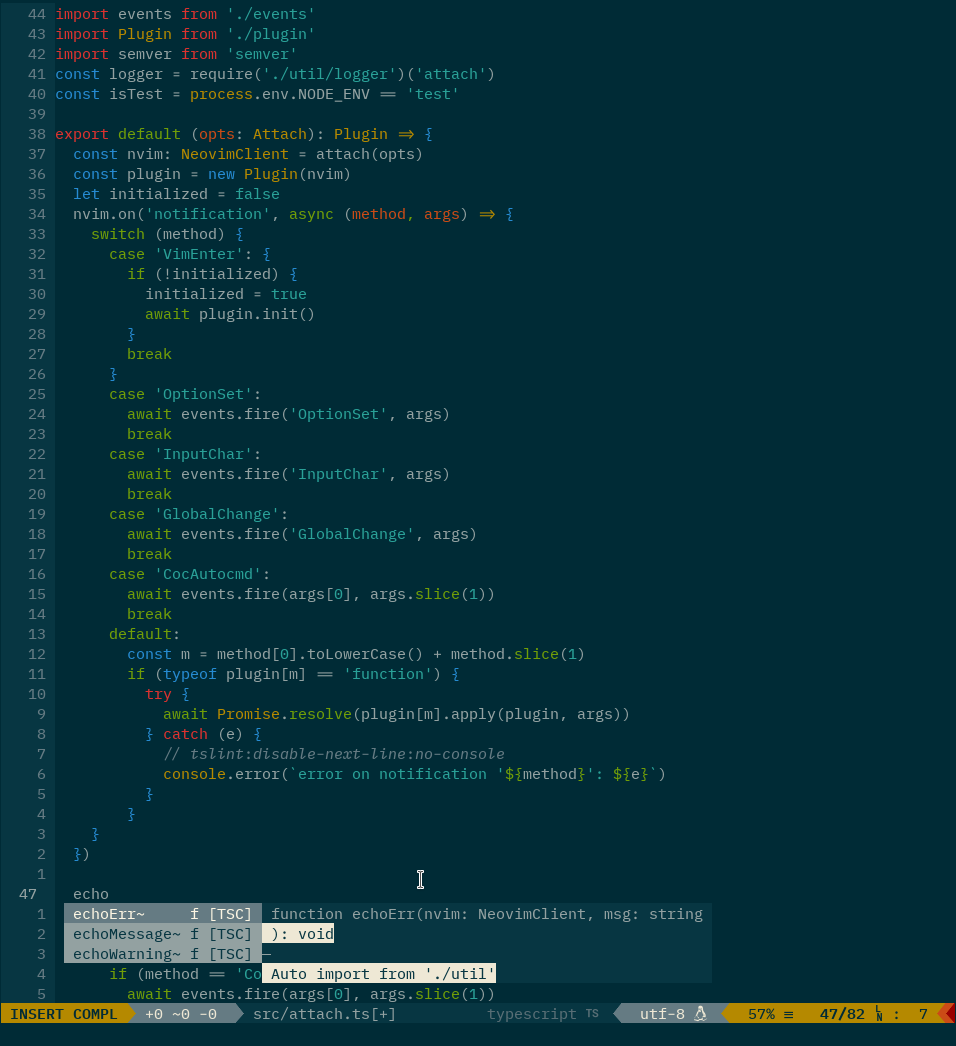This screenshot has width=956, height=1046.
Task: Click the function icon beside echoWarning~
Action: tap(196, 953)
